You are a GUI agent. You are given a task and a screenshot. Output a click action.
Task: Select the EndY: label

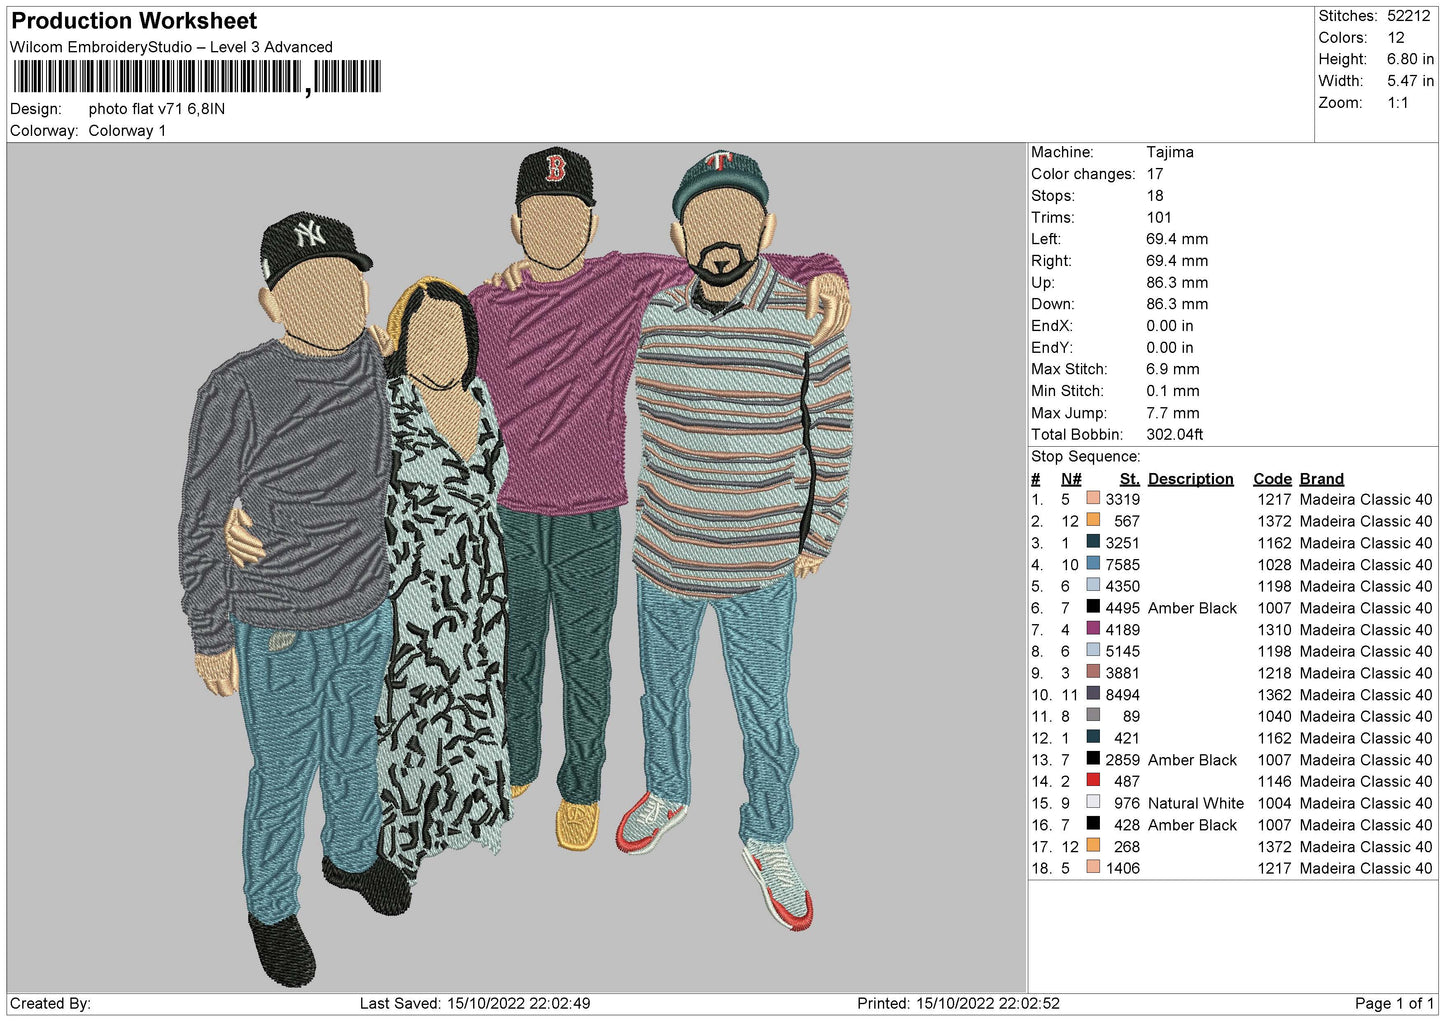[1052, 348]
